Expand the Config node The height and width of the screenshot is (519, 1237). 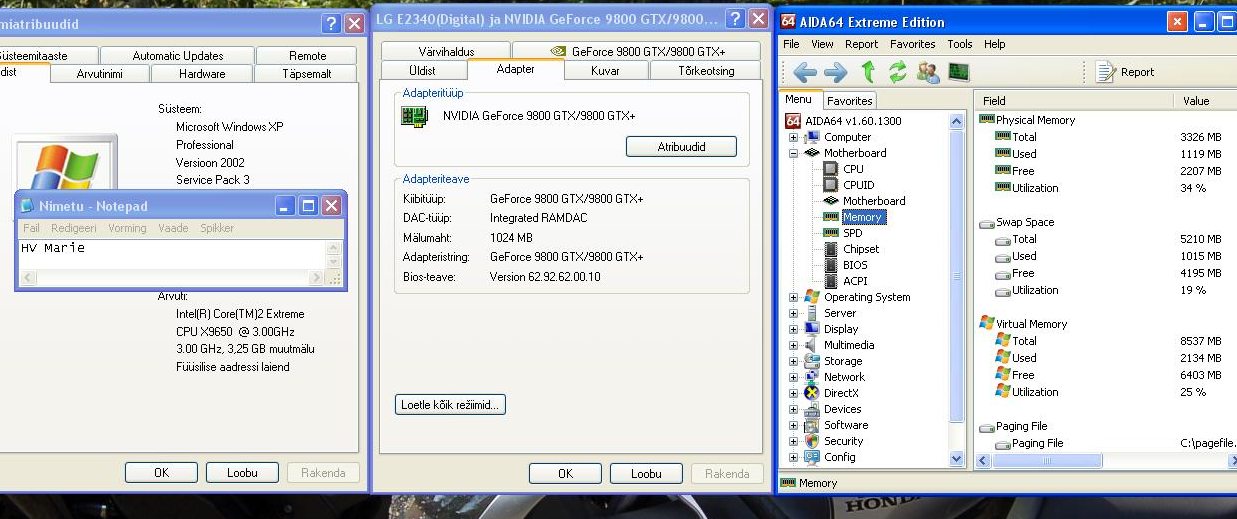point(794,457)
